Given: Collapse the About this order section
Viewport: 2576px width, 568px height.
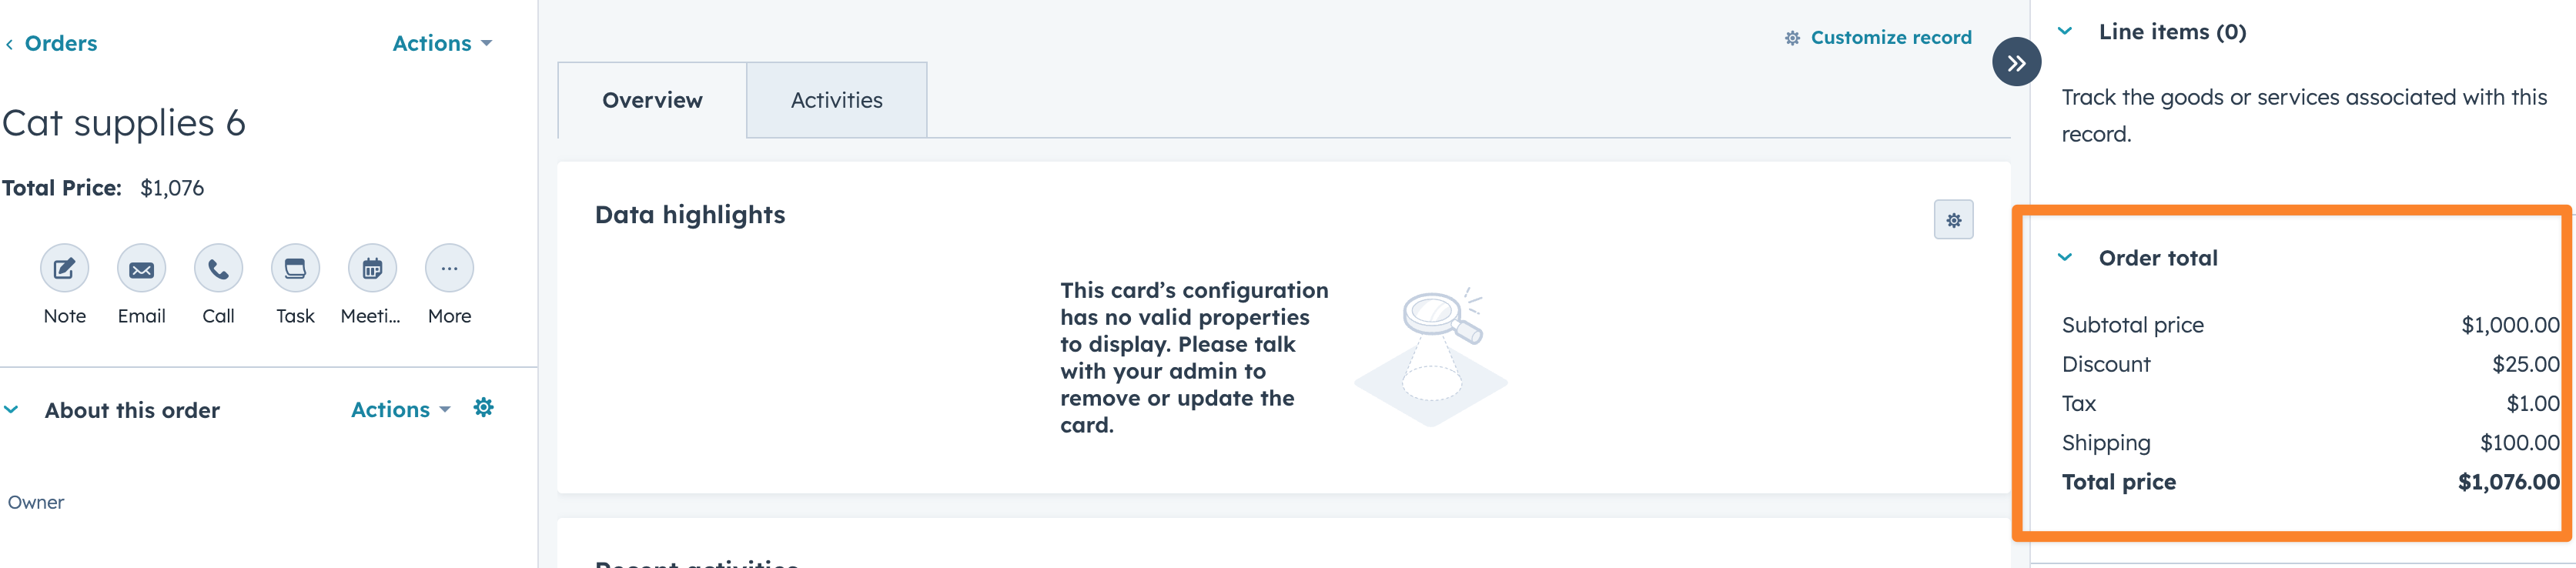Looking at the screenshot, I should [11, 408].
